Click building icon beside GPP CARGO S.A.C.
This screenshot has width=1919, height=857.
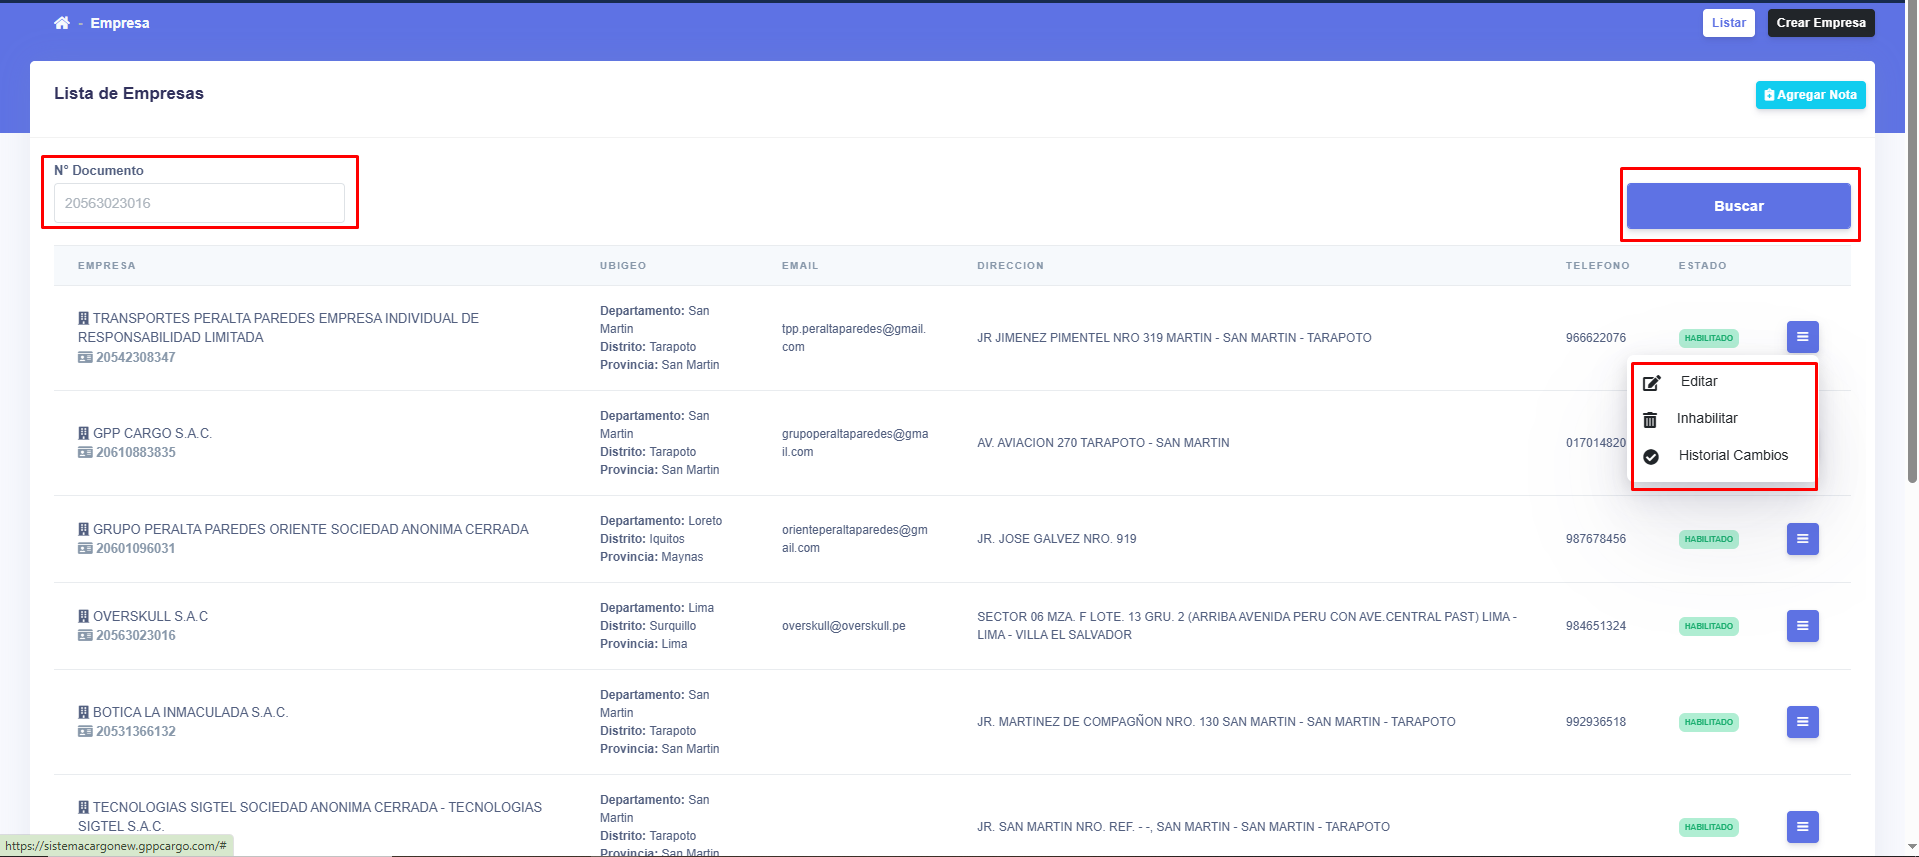84,433
